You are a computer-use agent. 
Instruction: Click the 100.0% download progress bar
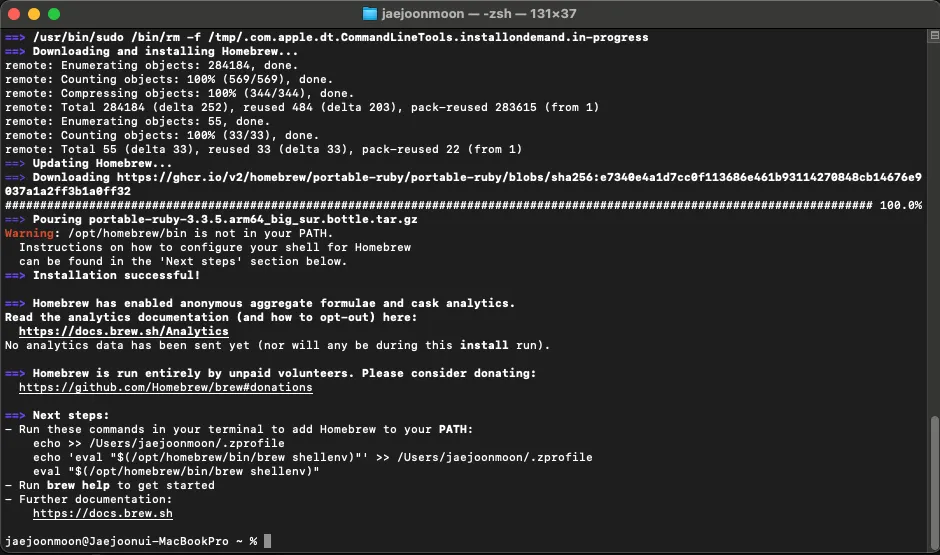(463, 205)
